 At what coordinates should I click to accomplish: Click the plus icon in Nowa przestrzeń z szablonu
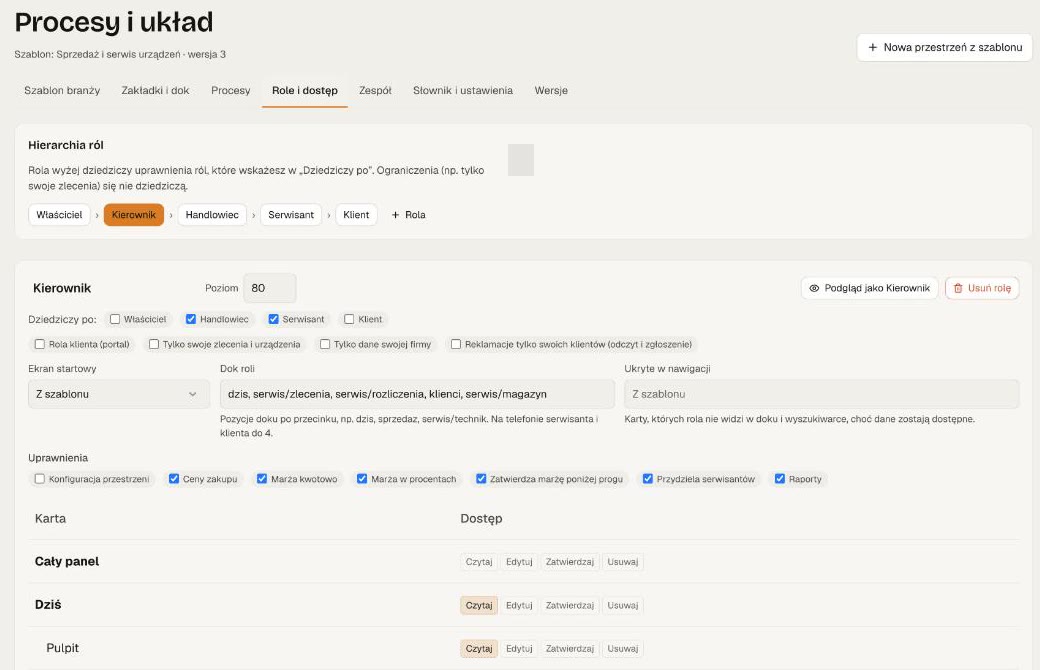(873, 47)
